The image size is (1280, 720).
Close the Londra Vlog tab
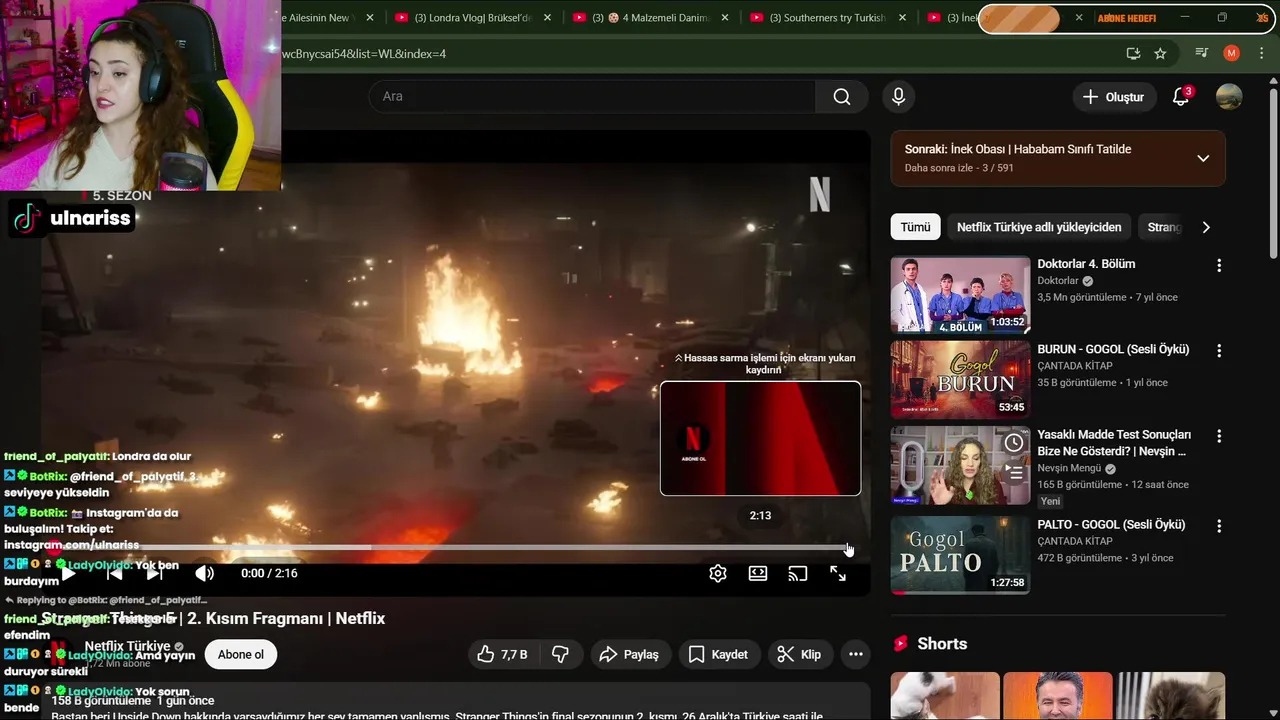pos(547,18)
